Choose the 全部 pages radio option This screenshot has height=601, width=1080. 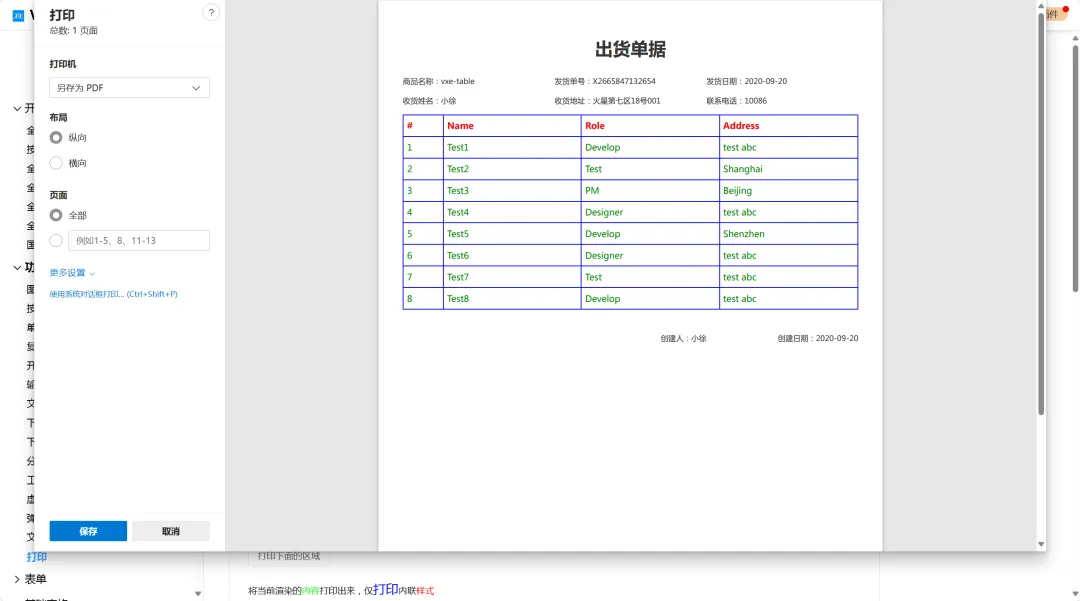pyautogui.click(x=56, y=215)
